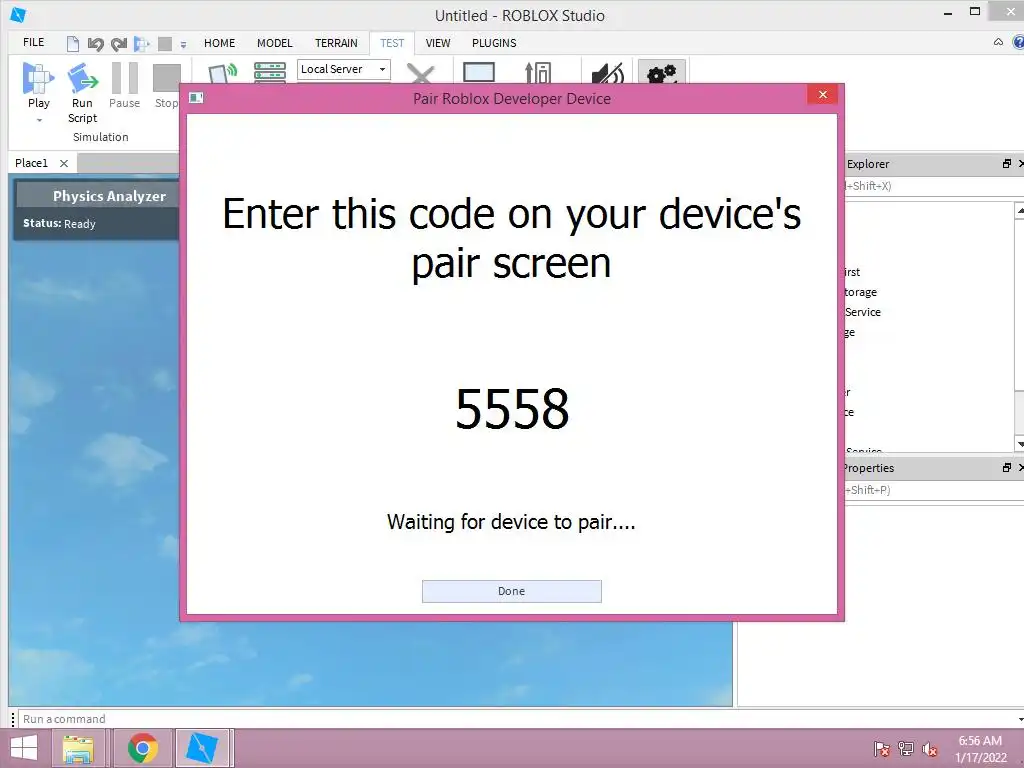Undock the Explorer panel float button

pyautogui.click(x=1006, y=164)
